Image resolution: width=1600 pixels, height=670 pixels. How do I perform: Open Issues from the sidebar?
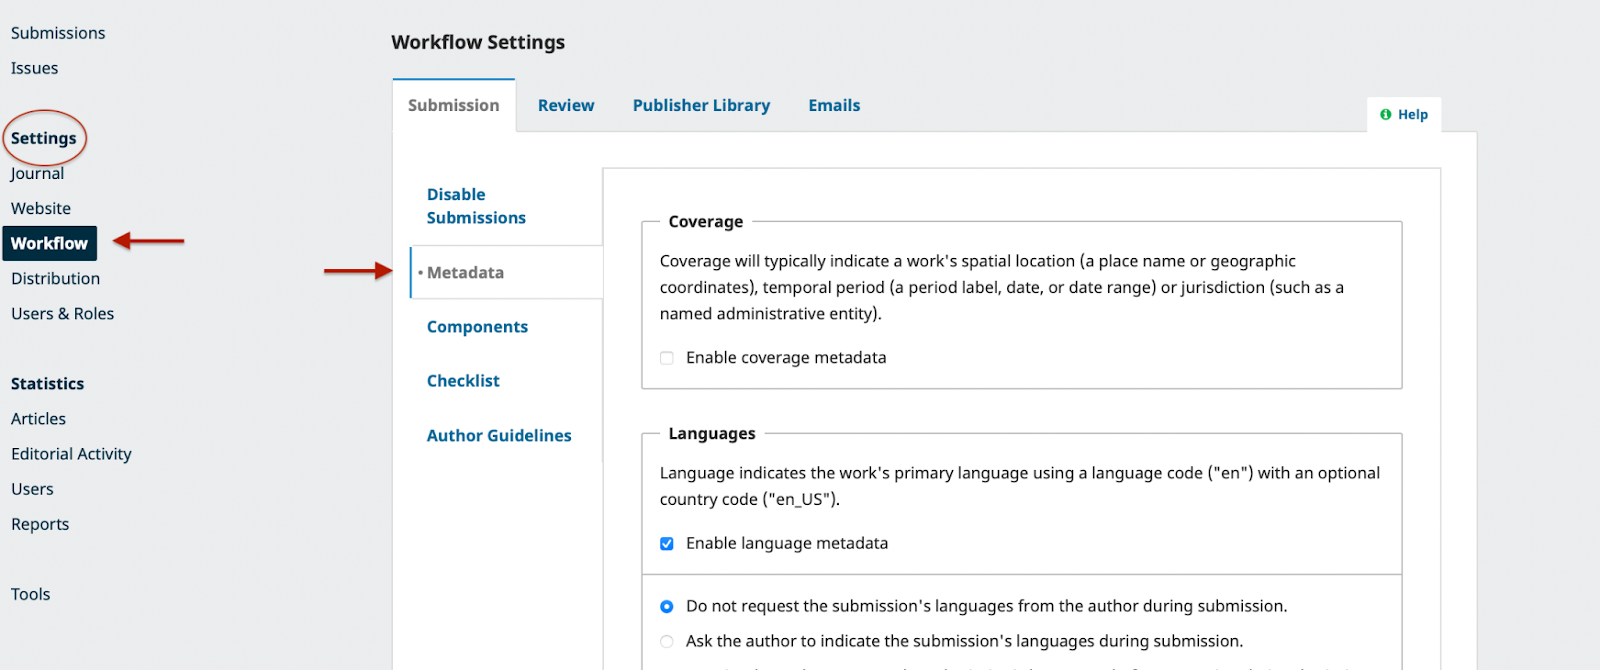point(35,68)
